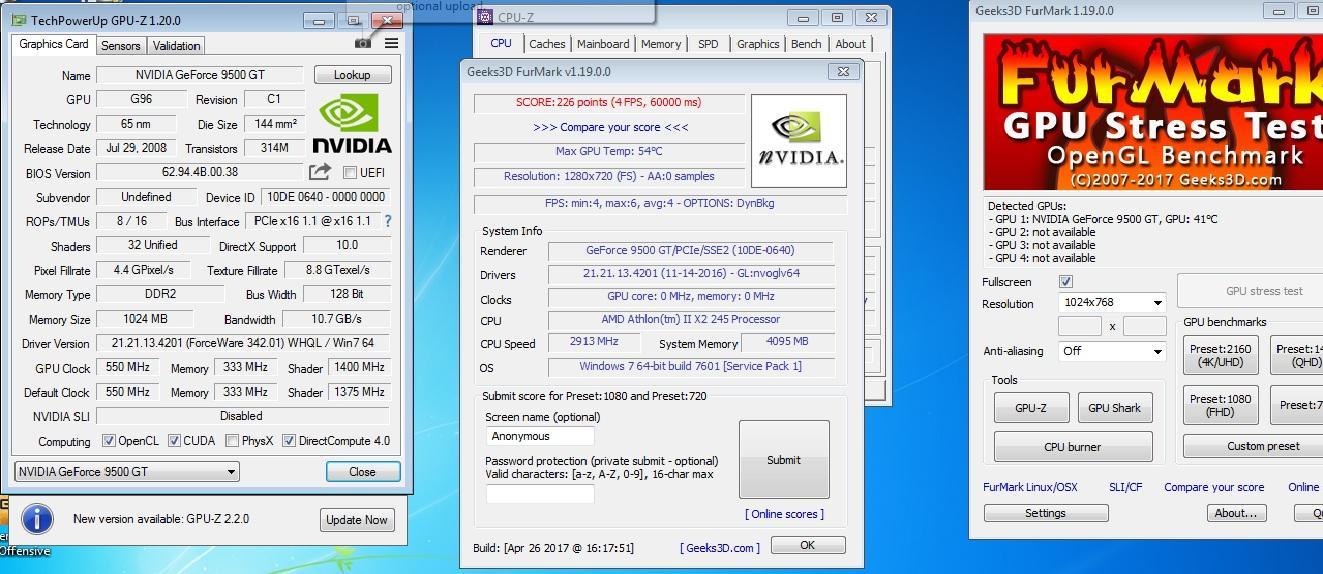The height and width of the screenshot is (574, 1323).
Task: Click the Max GPU Temp: 54°C text
Action: point(609,151)
